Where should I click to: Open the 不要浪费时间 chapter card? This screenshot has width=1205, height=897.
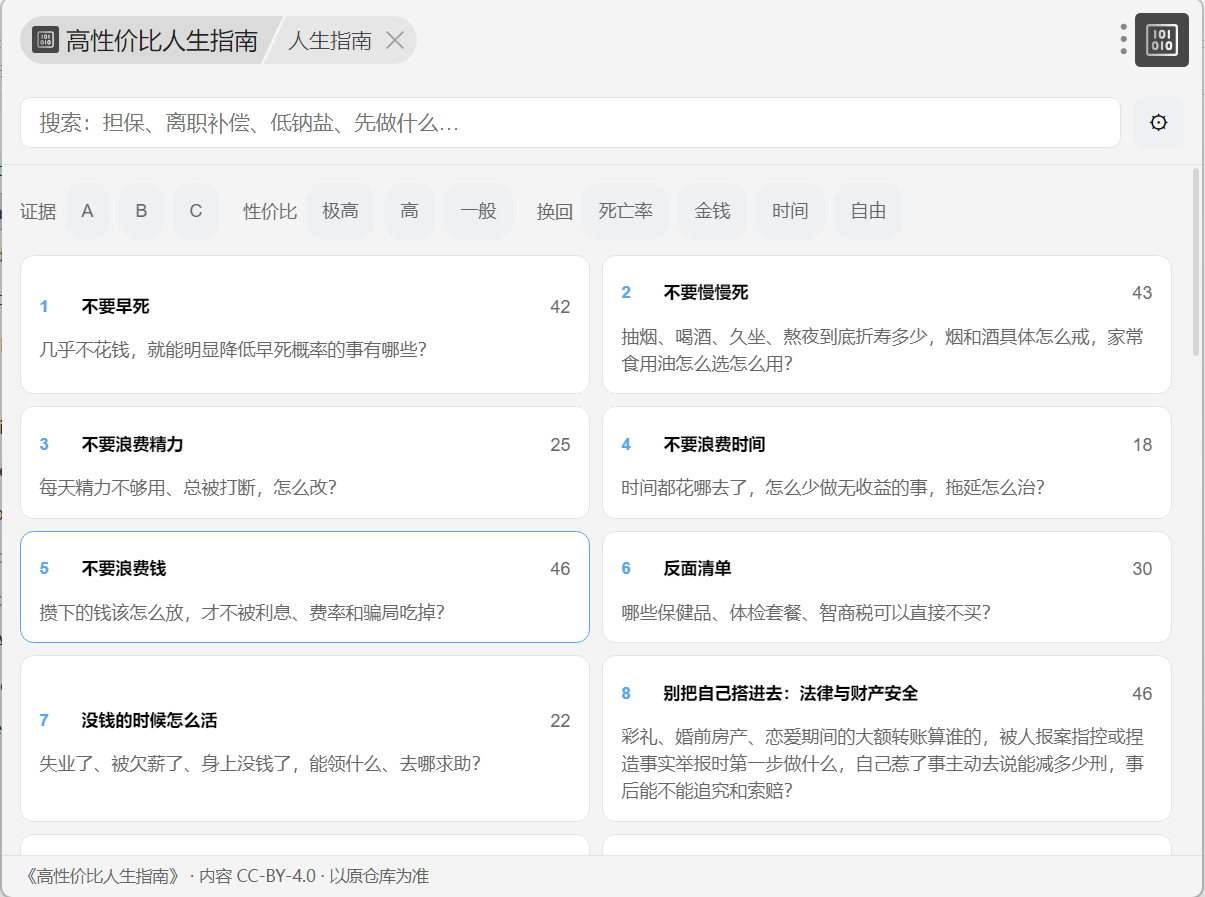(887, 462)
